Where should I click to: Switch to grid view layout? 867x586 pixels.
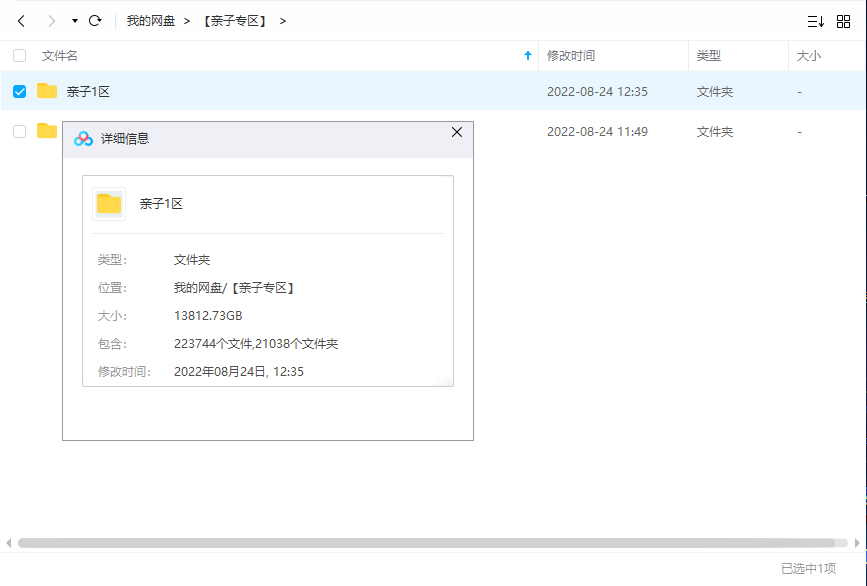click(843, 21)
